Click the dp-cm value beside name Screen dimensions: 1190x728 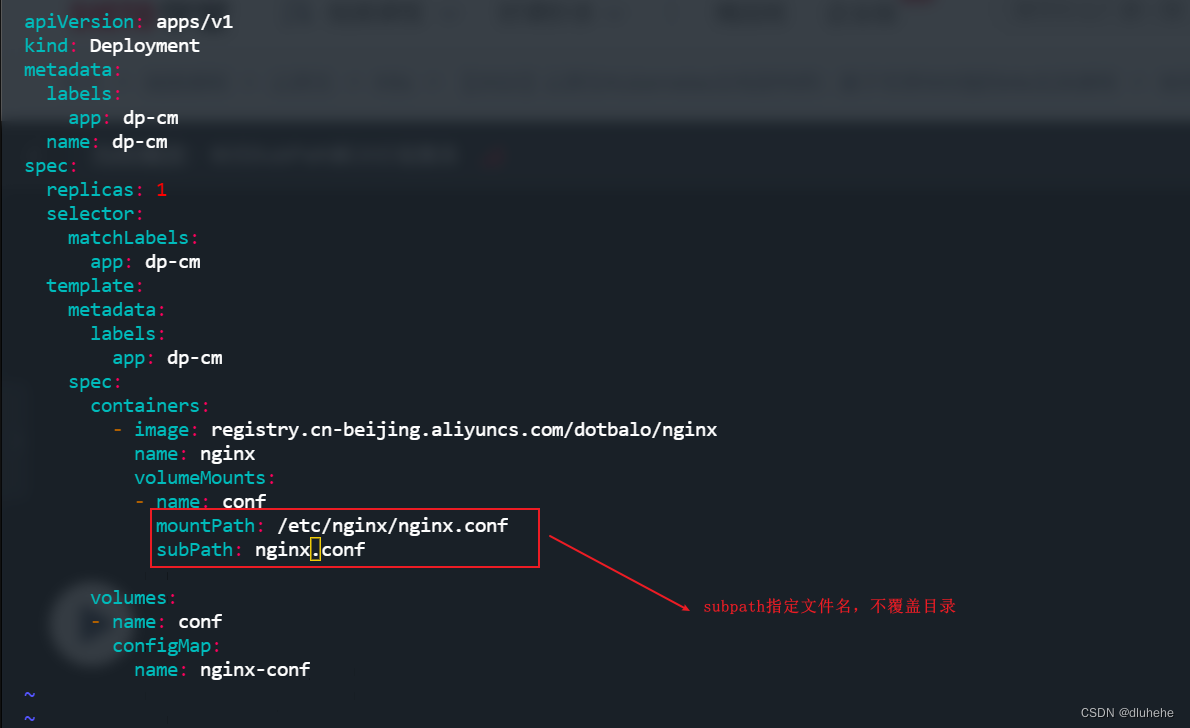click(x=140, y=142)
